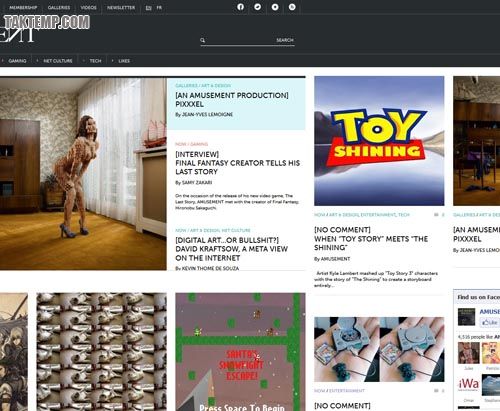Open the NET CULTURE section tab
This screenshot has width=500, height=411.
click(x=58, y=61)
